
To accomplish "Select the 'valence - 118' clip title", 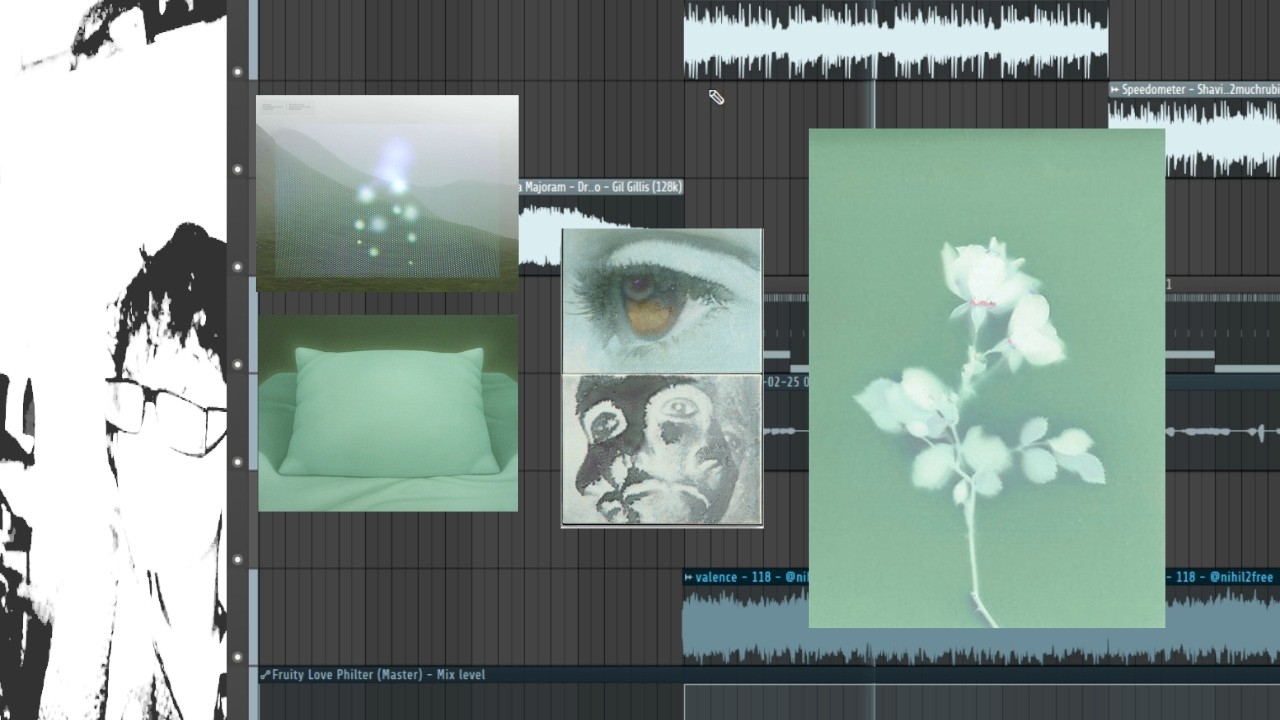I will tap(732, 577).
